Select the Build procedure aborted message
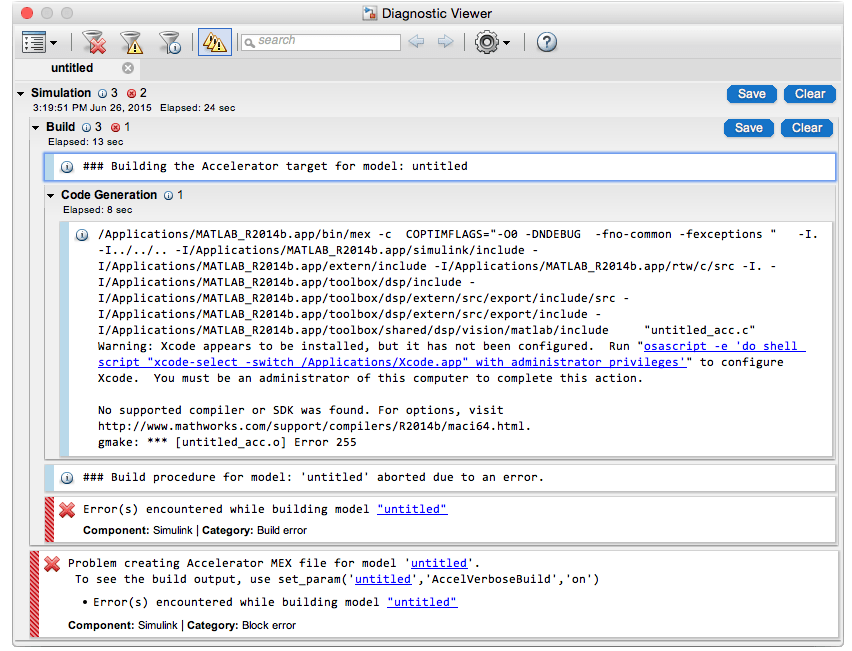Image resolution: width=852 pixels, height=651 pixels. point(440,478)
